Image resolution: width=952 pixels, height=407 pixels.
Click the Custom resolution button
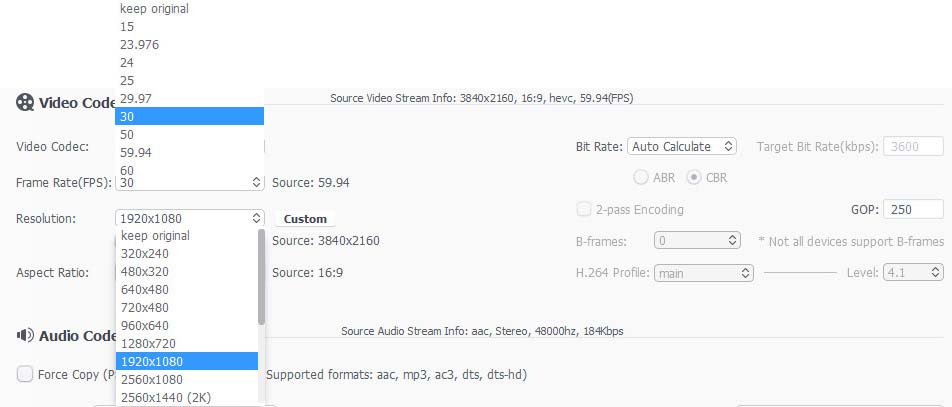(305, 219)
